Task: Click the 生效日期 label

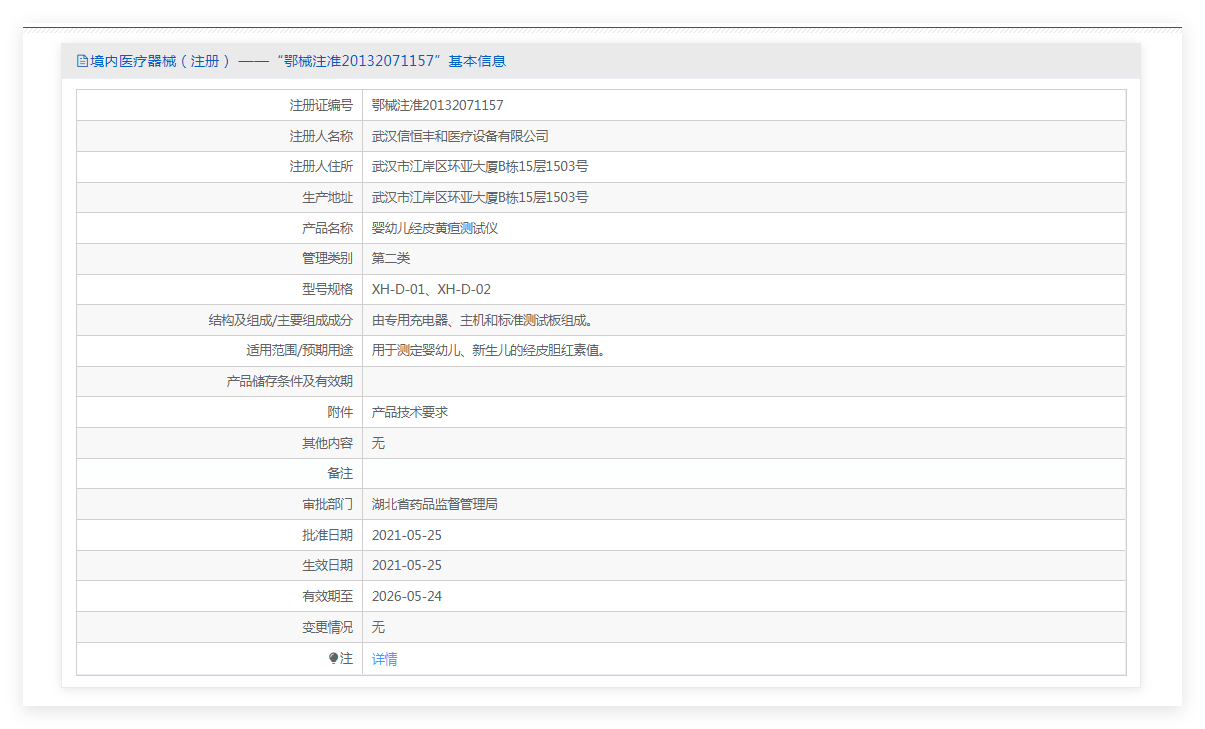Action: pos(328,565)
